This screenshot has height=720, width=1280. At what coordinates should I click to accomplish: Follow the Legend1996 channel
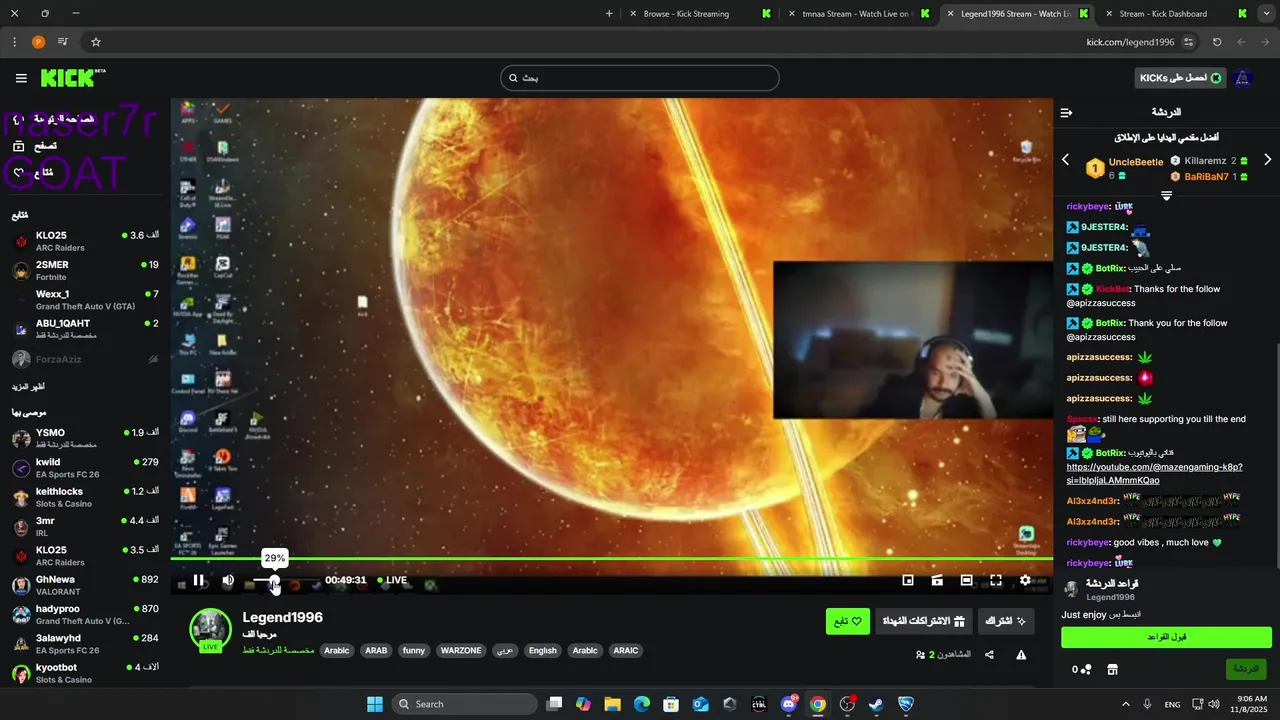pyautogui.click(x=848, y=621)
